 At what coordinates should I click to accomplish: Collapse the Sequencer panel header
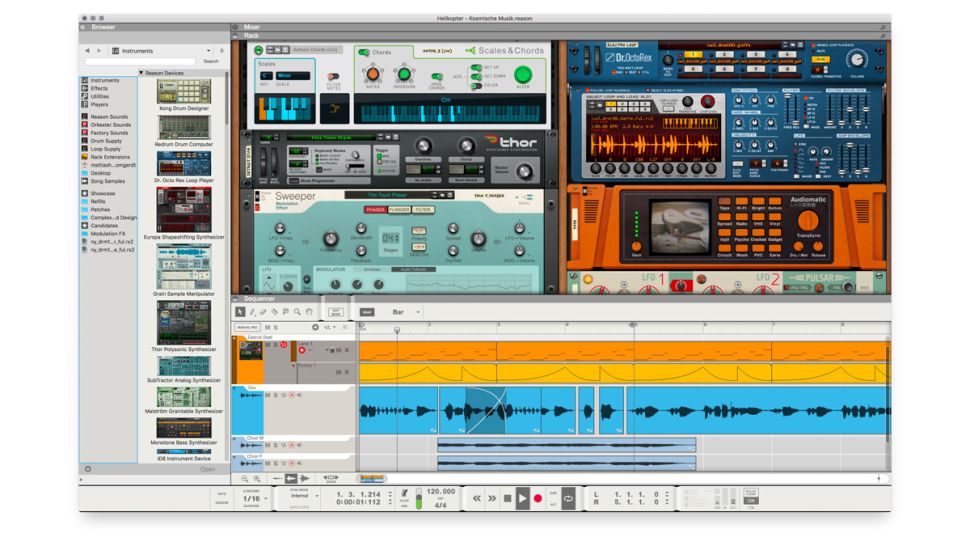pos(235,299)
